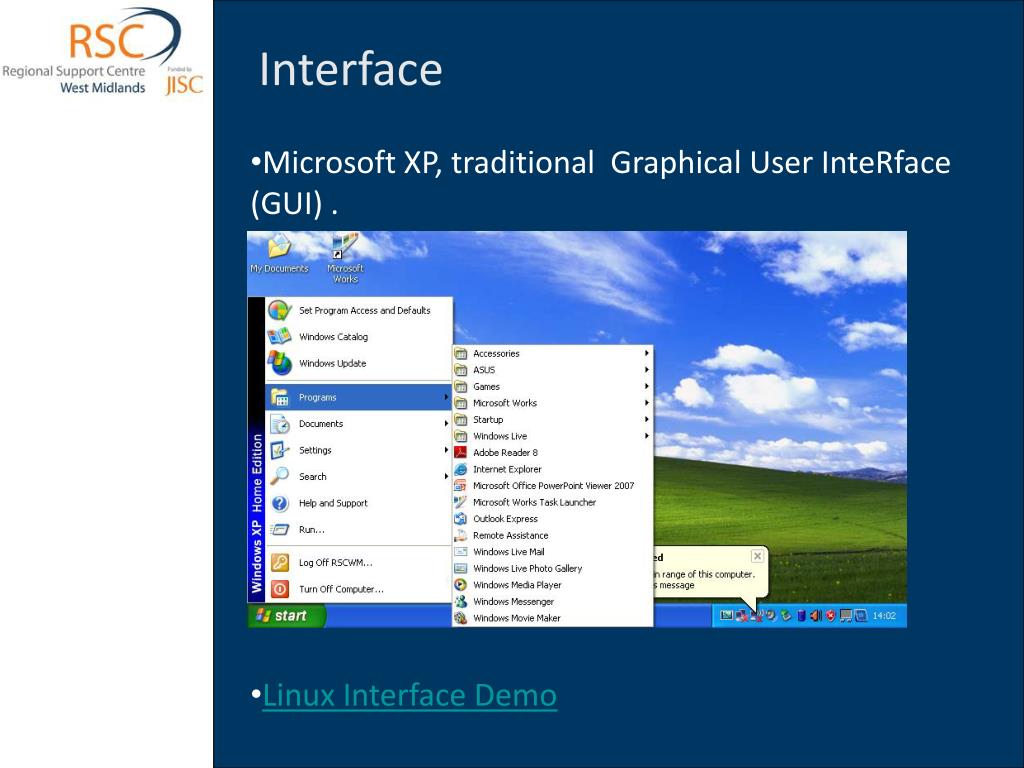Screen dimensions: 1024x768
Task: Expand the Documents submenu
Action: click(x=359, y=424)
